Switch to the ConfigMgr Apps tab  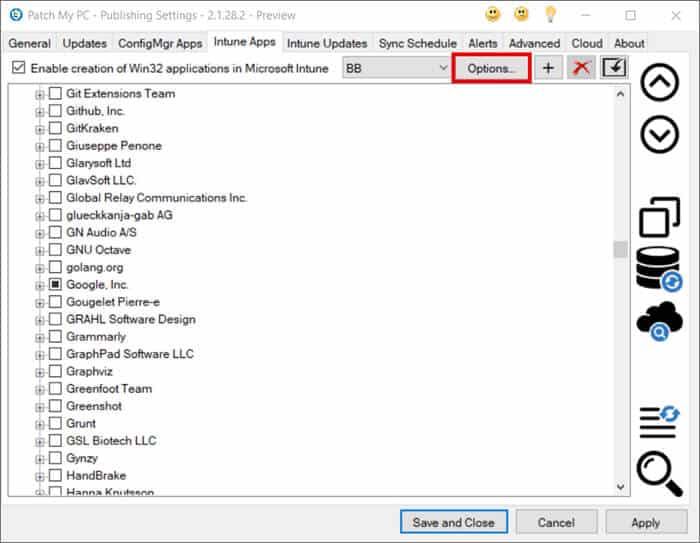160,43
